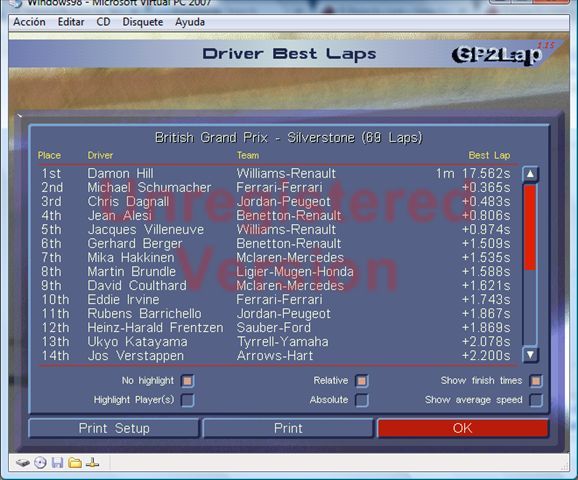Select the Ukyo Katayama row
This screenshot has height=480, width=578.
[275, 342]
